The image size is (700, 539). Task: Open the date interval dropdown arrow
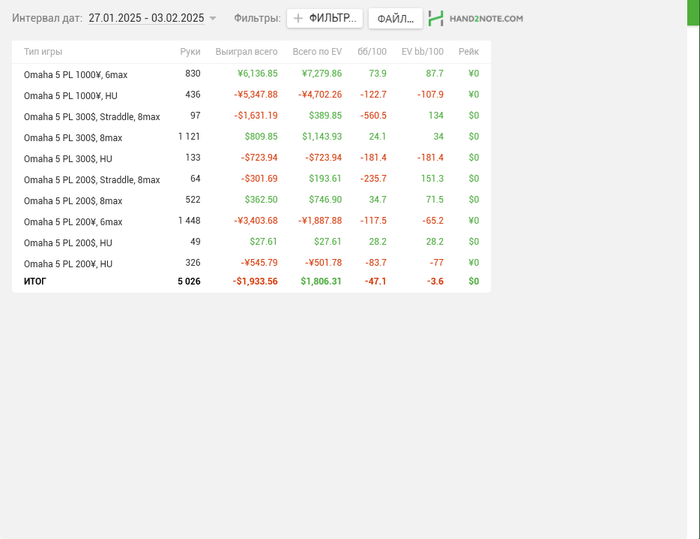click(213, 19)
